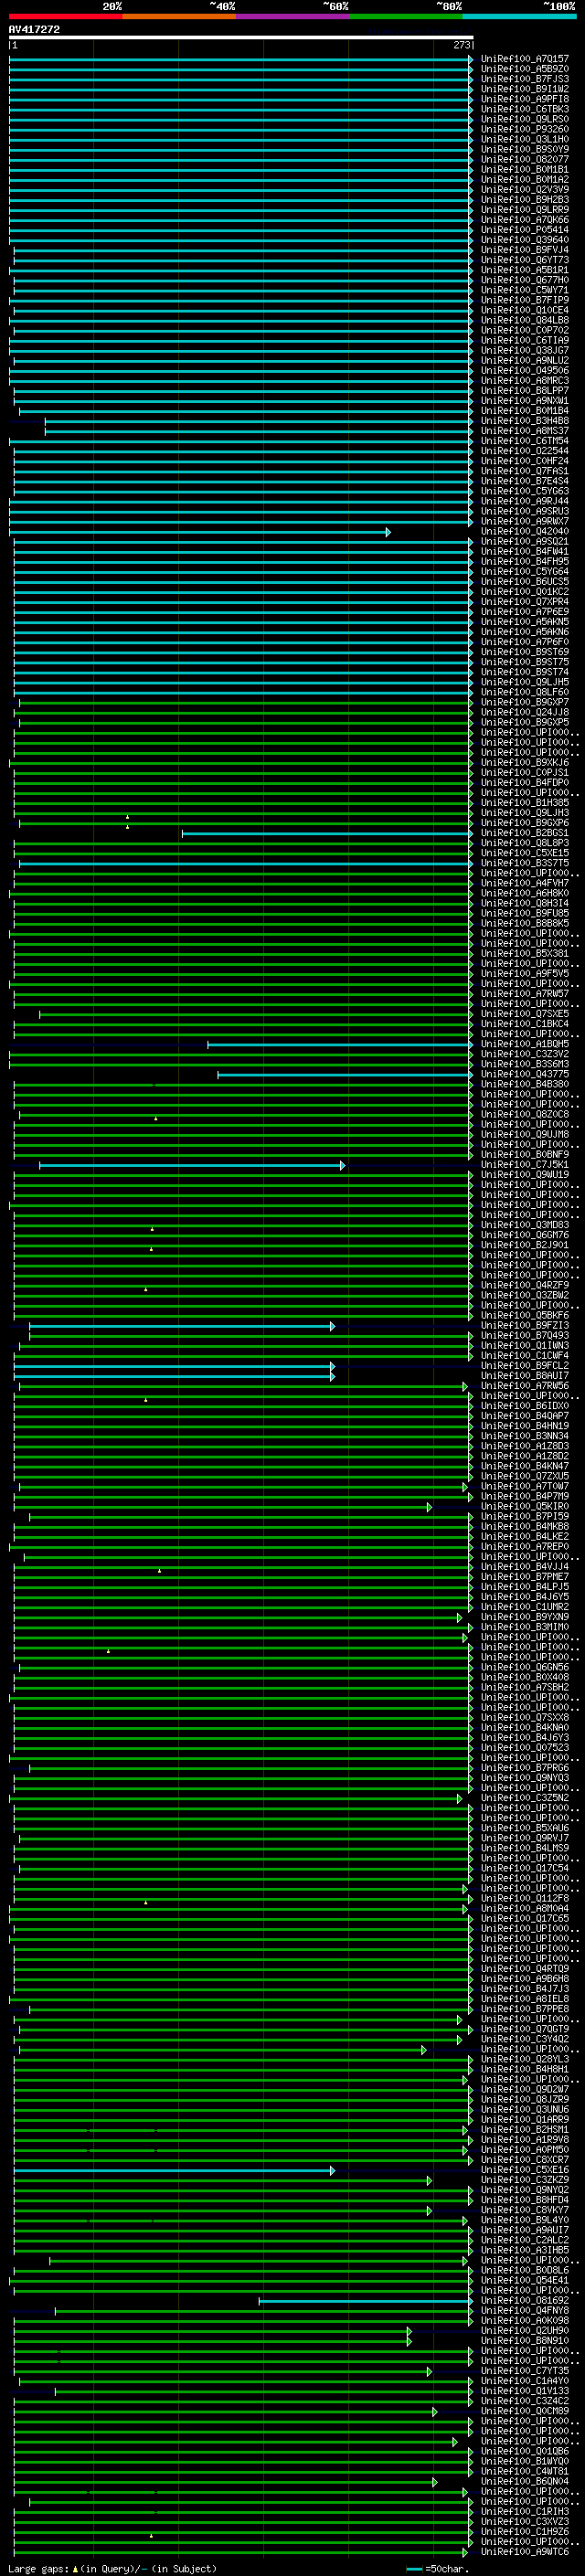The height and width of the screenshot is (2576, 585).
Task: Click label UniRef100_A4FVH7
Action: [525, 884]
